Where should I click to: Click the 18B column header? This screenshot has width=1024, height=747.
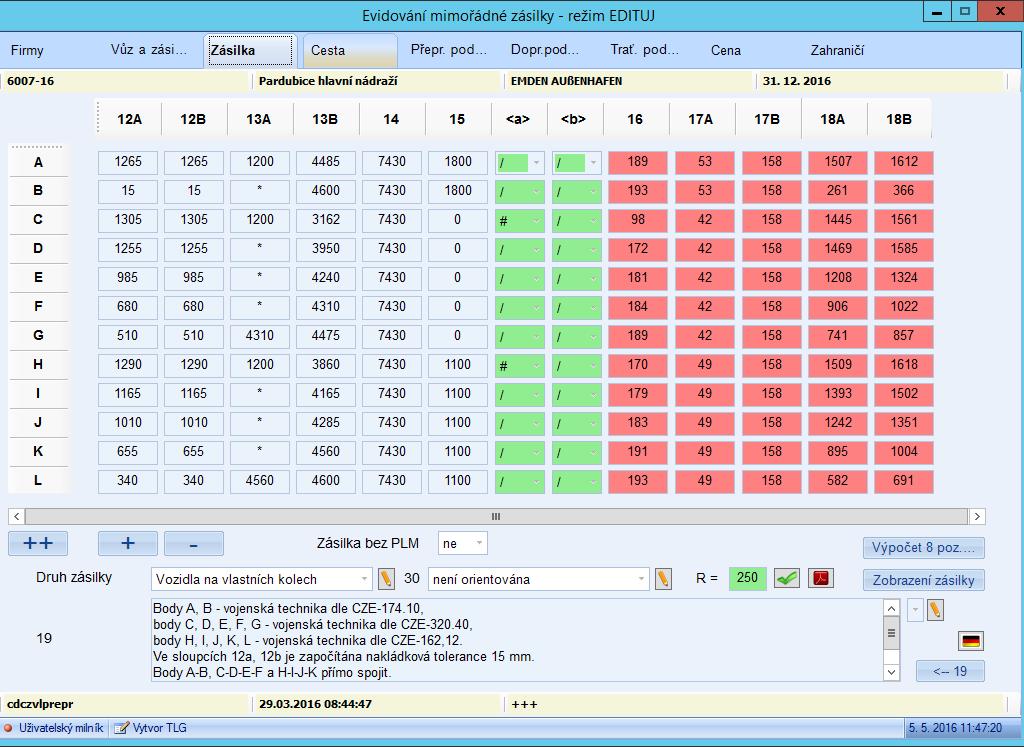coord(899,119)
